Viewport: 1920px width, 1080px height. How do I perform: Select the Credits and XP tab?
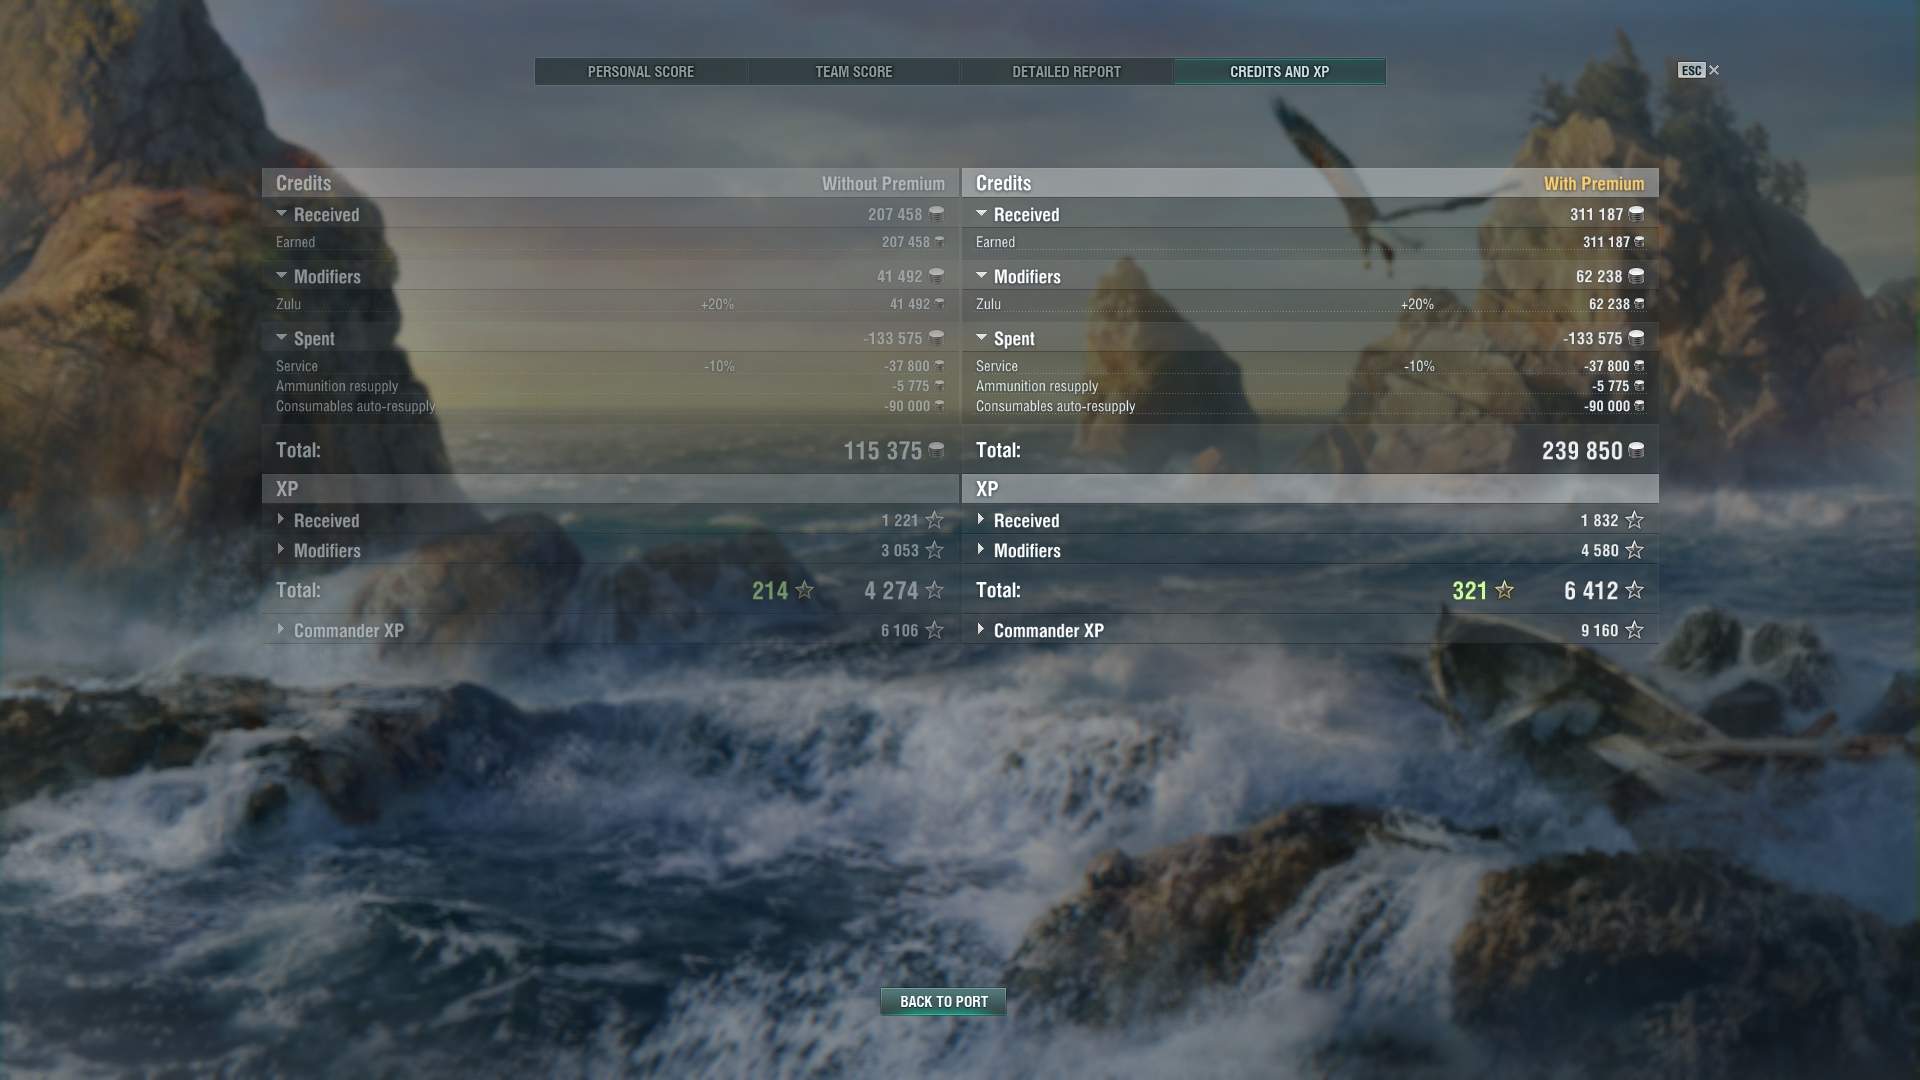click(1280, 72)
